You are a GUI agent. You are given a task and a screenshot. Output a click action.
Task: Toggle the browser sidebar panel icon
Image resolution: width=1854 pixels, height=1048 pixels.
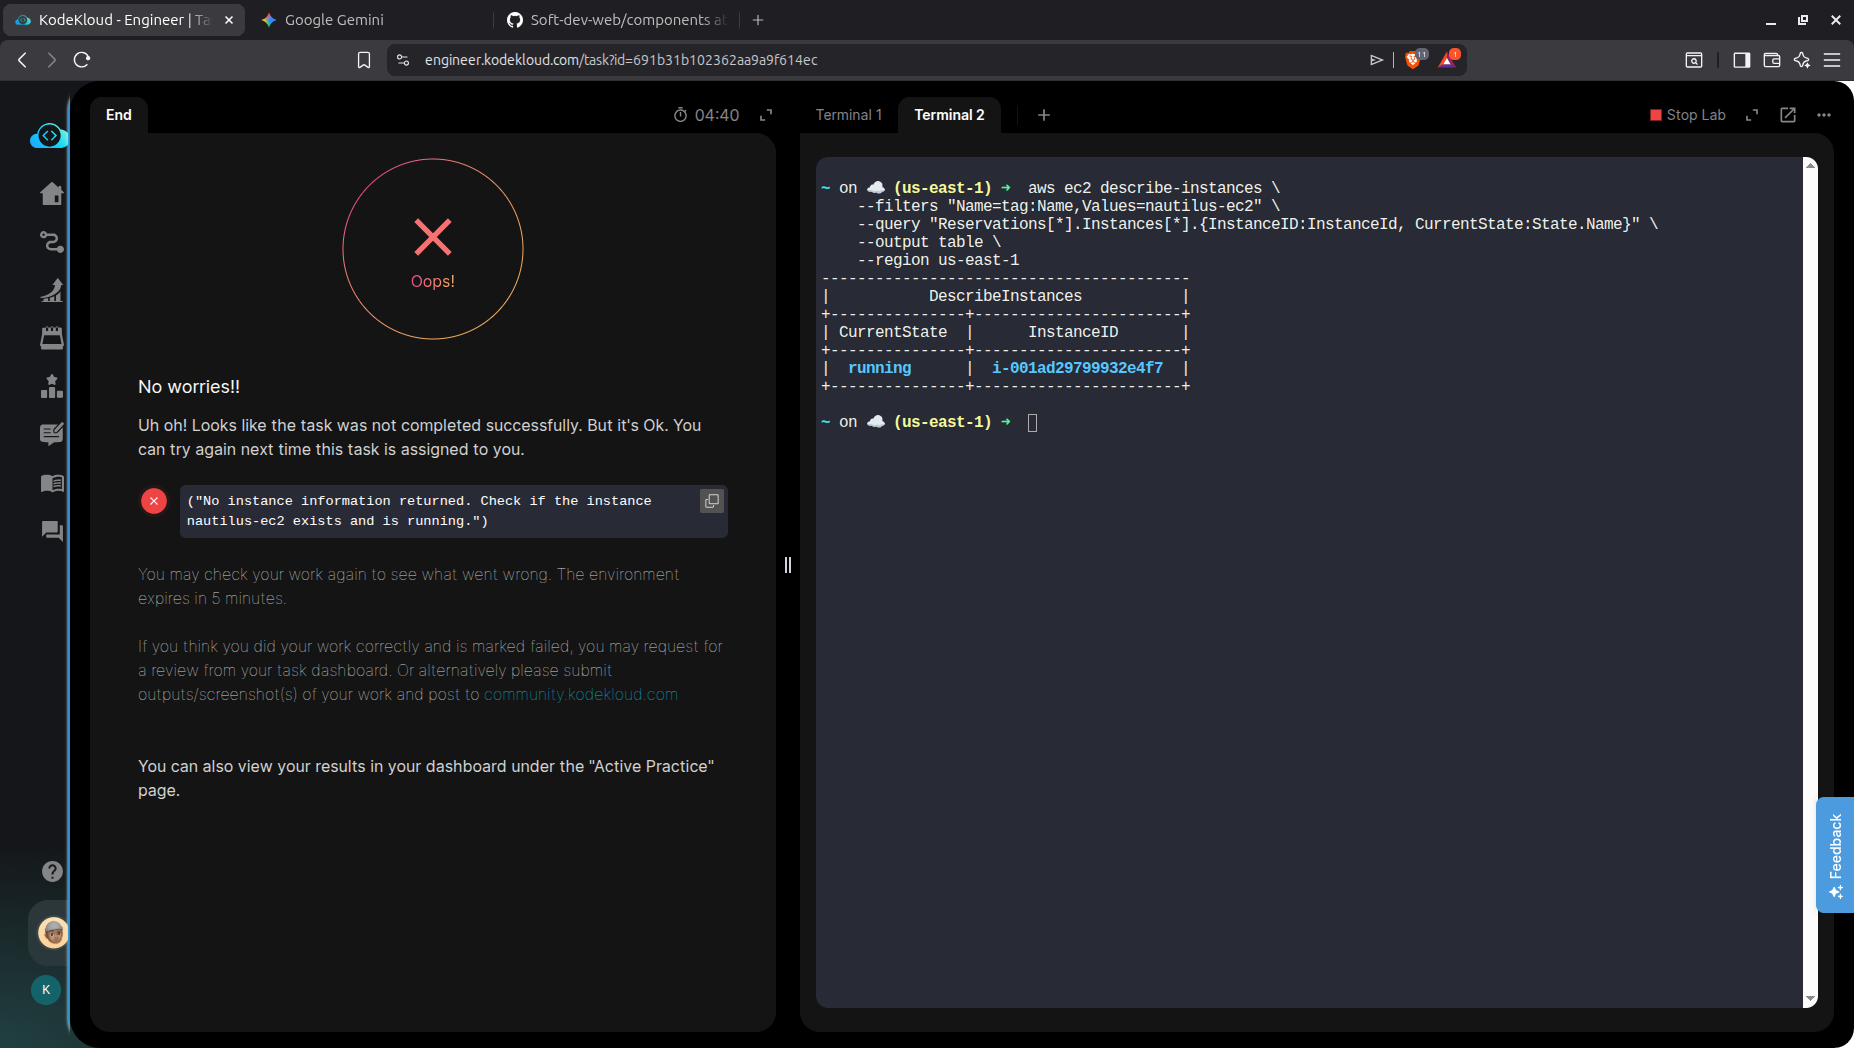point(1741,60)
